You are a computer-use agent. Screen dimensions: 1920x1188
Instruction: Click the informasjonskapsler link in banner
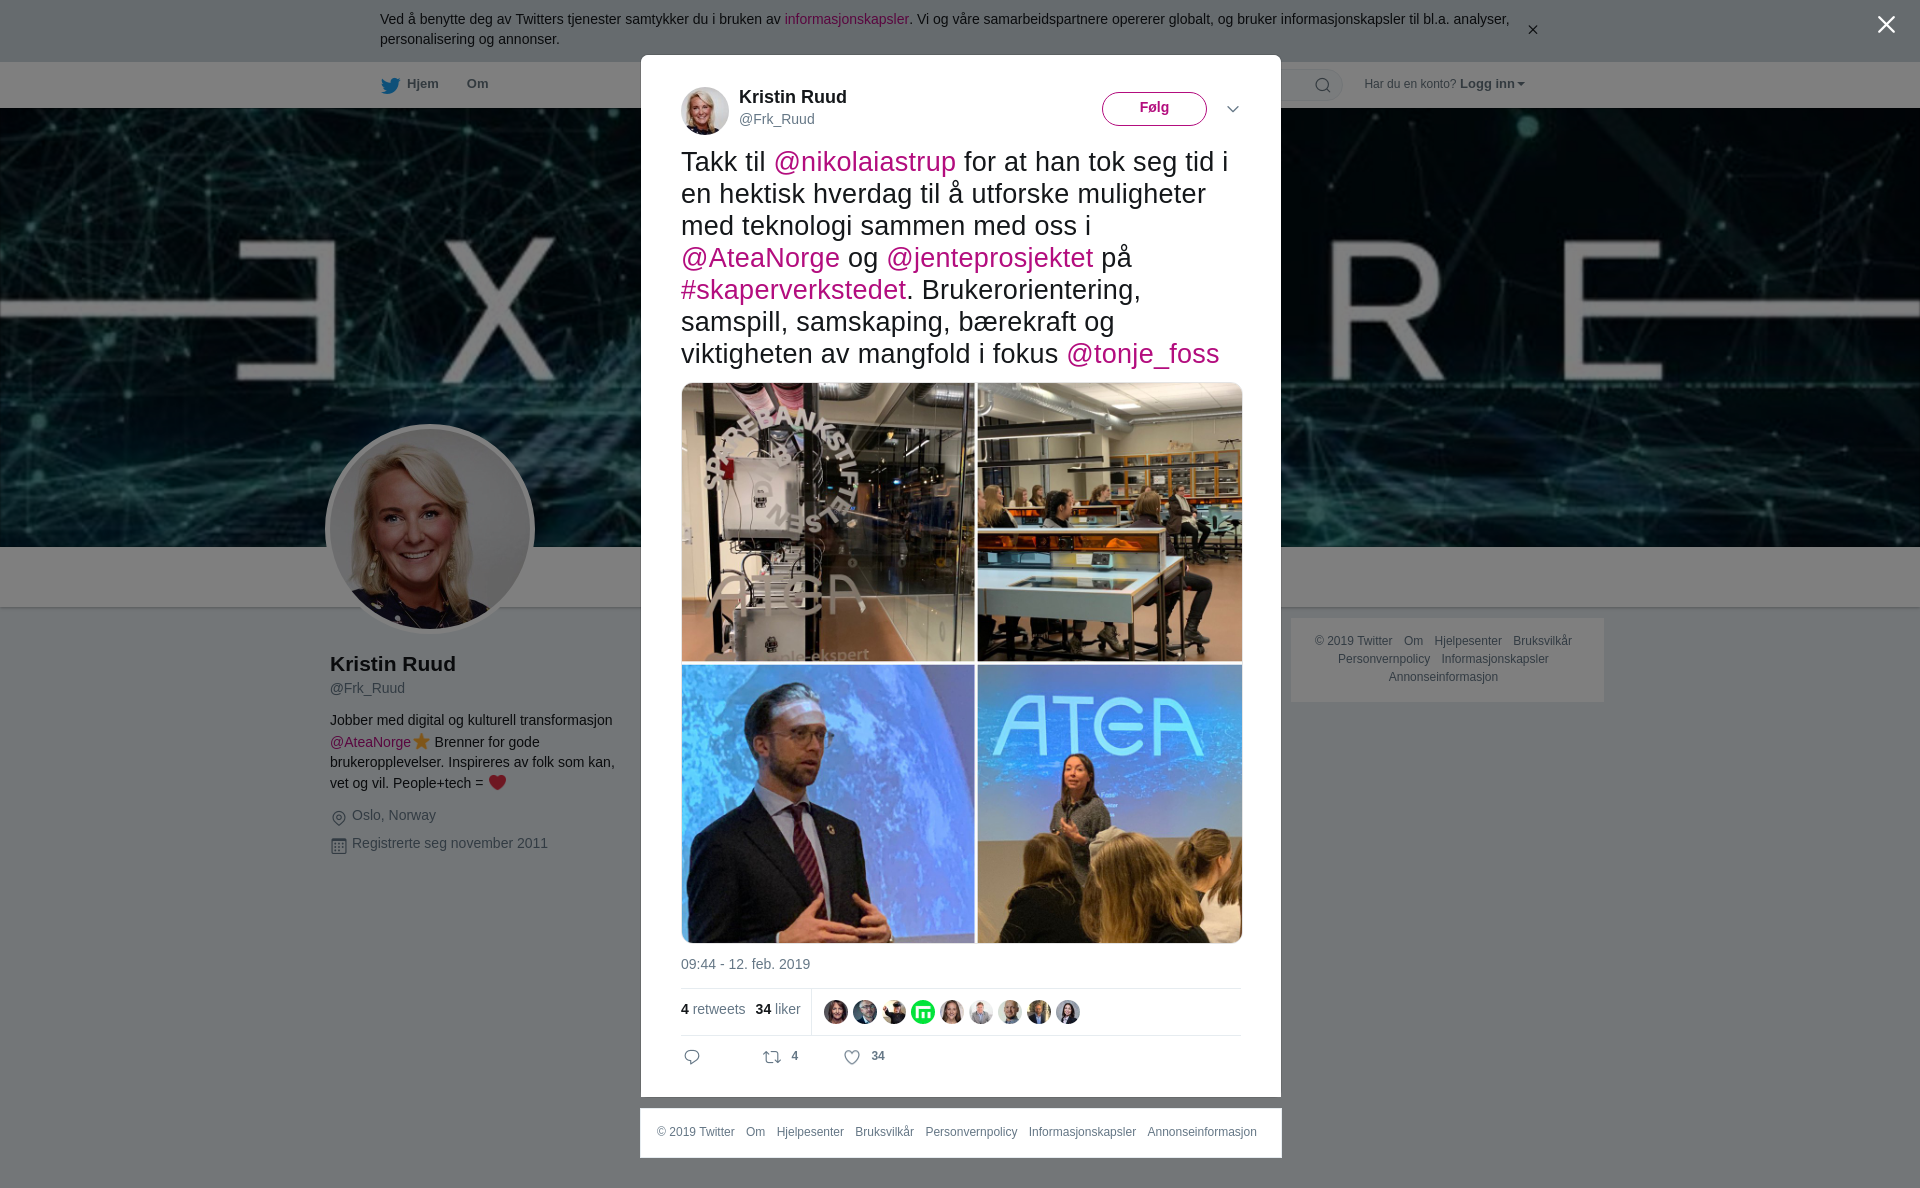pos(846,19)
